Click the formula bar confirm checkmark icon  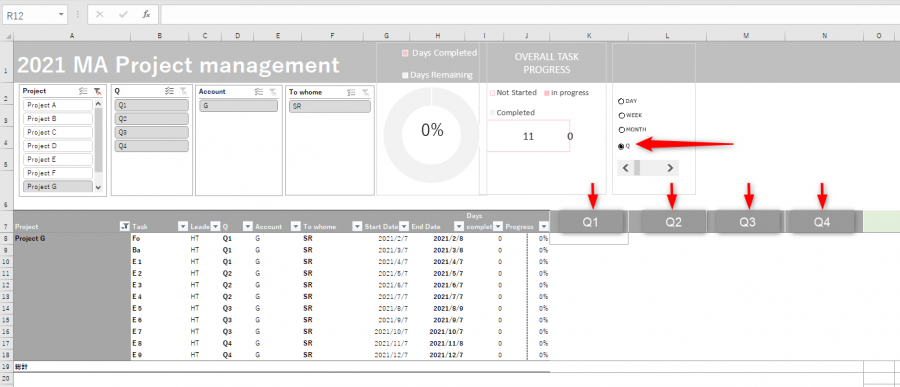pos(123,15)
